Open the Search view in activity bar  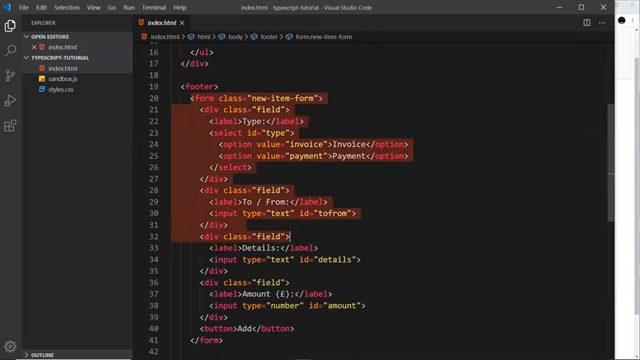10,51
